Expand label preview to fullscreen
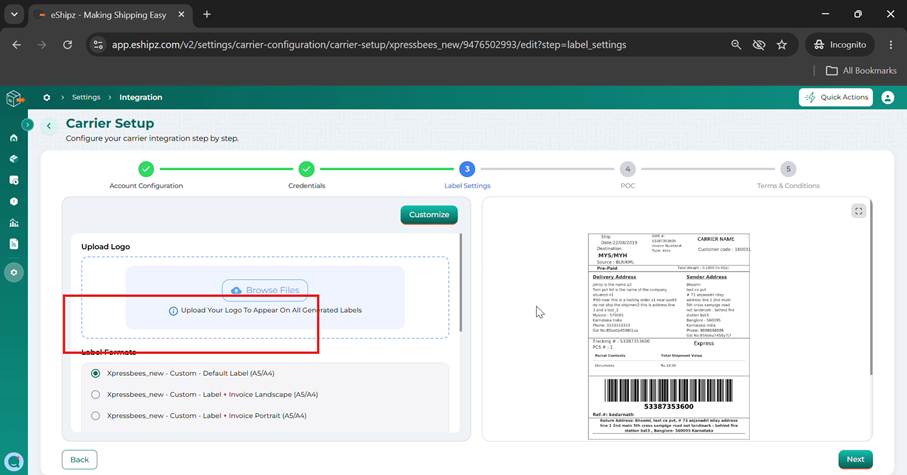 (x=858, y=211)
